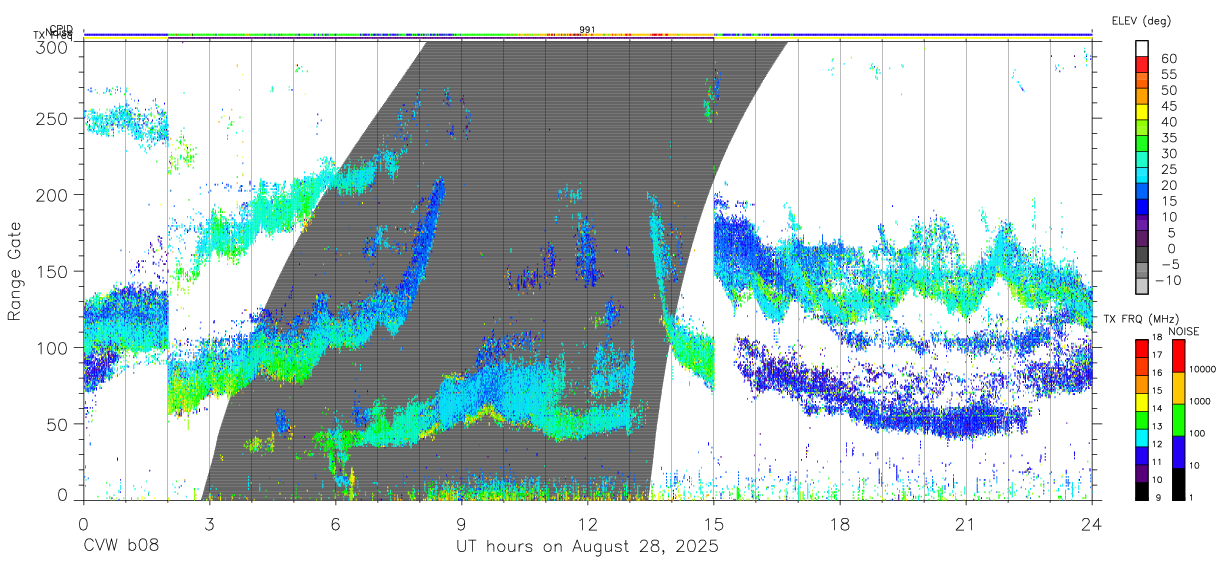The image size is (1228, 567).
Task: Select the white top swatch of ELEV bar
Action: pos(1144,48)
